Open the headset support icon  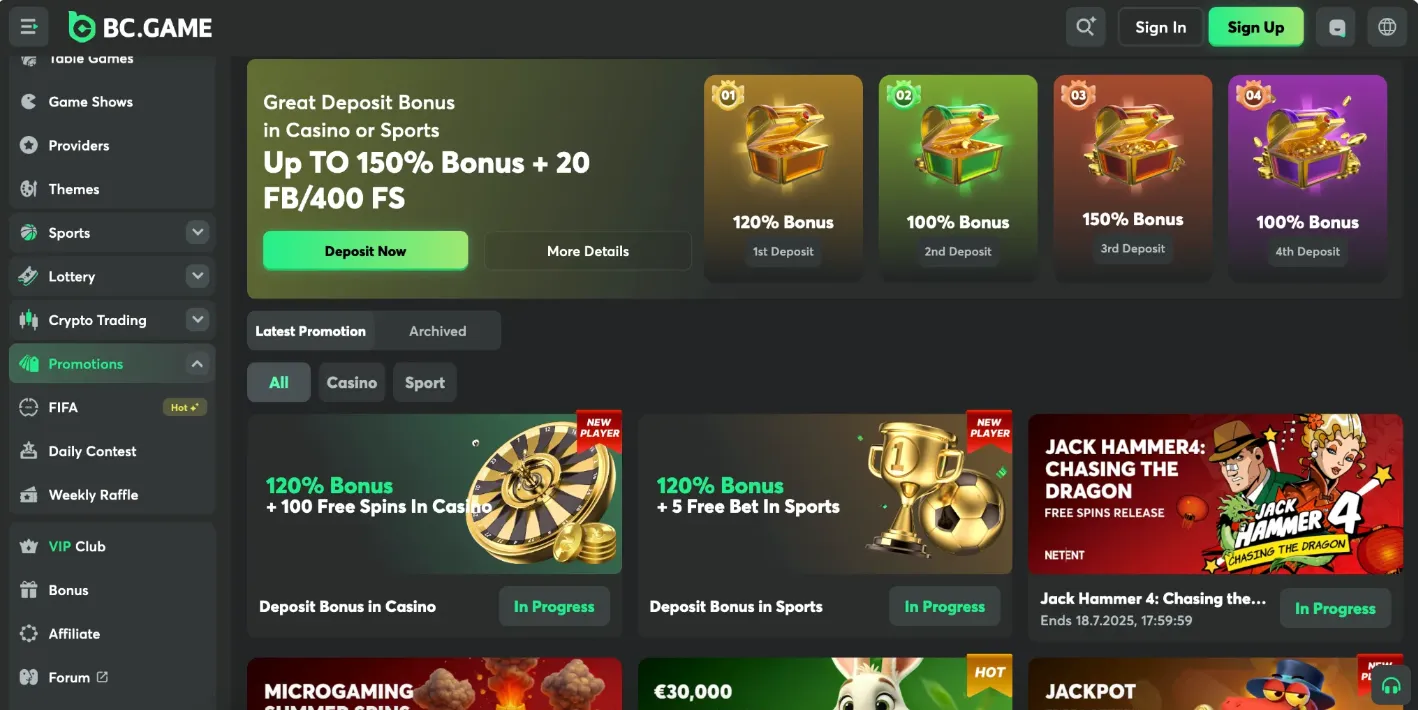1390,686
